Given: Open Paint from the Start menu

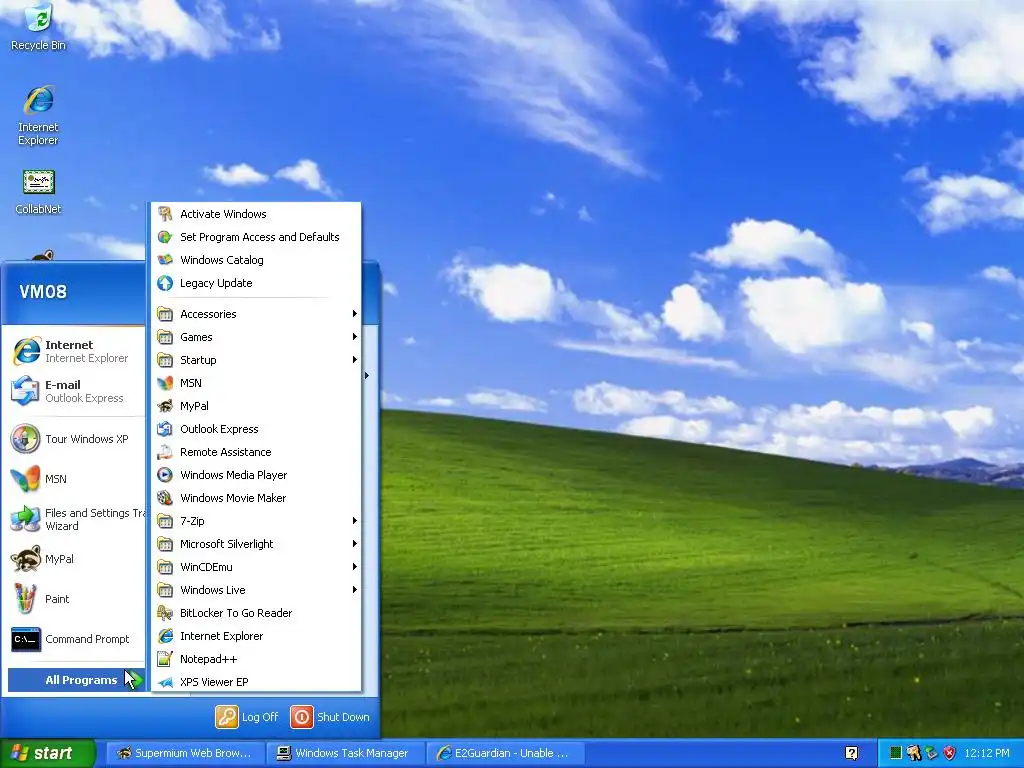Looking at the screenshot, I should tap(76, 599).
